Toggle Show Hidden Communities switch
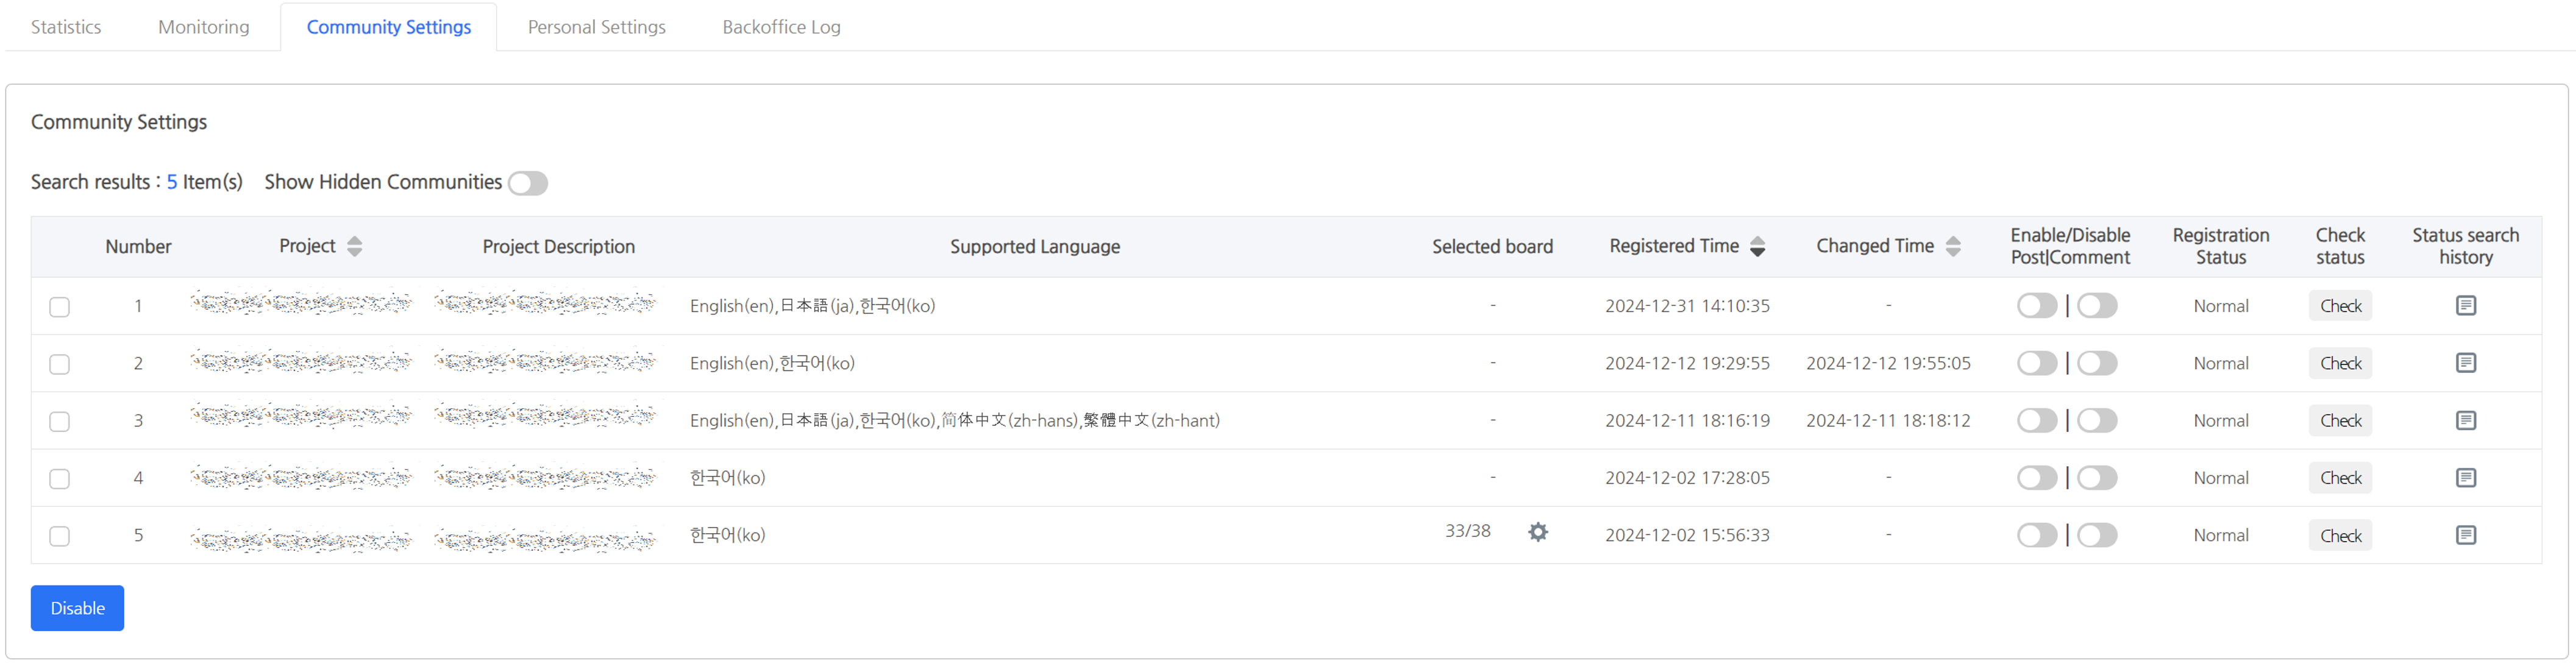This screenshot has width=2576, height=669. coord(527,183)
